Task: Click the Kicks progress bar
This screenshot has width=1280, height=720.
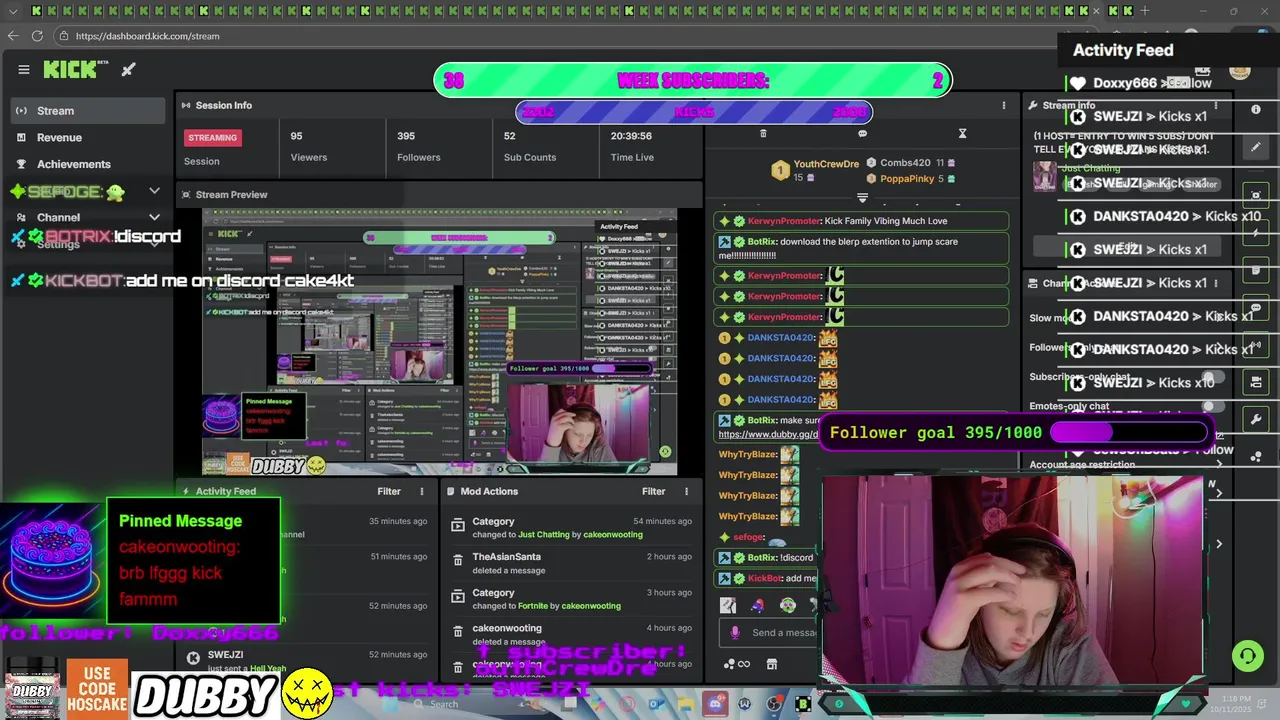Action: coord(694,112)
